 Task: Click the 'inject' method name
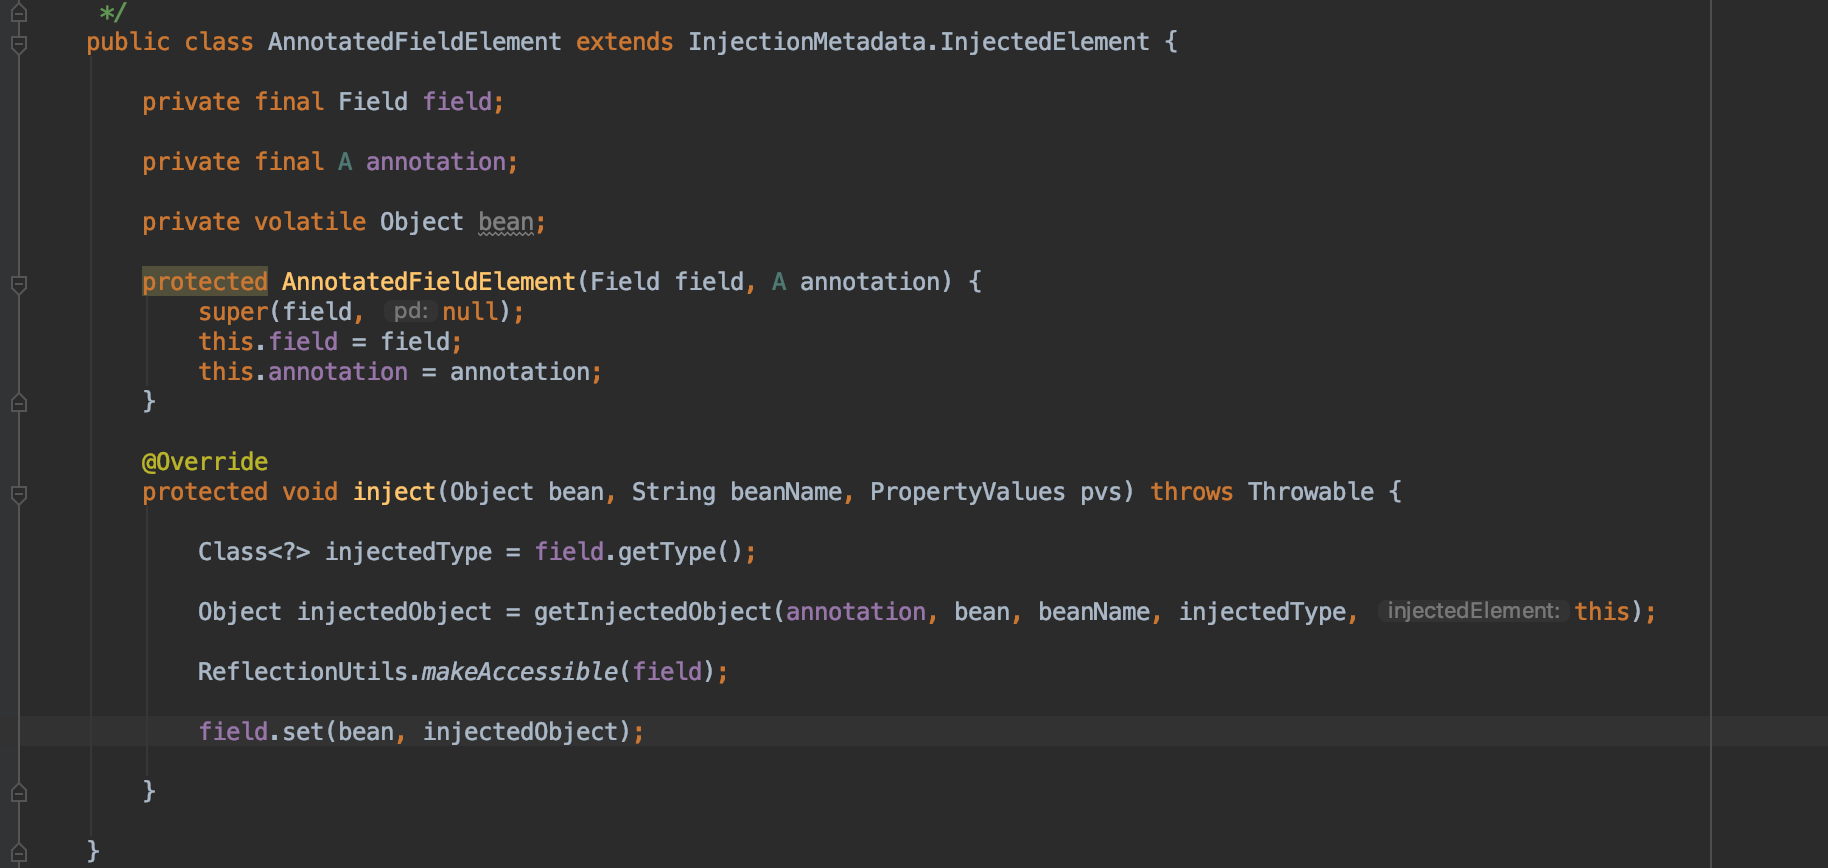[394, 492]
